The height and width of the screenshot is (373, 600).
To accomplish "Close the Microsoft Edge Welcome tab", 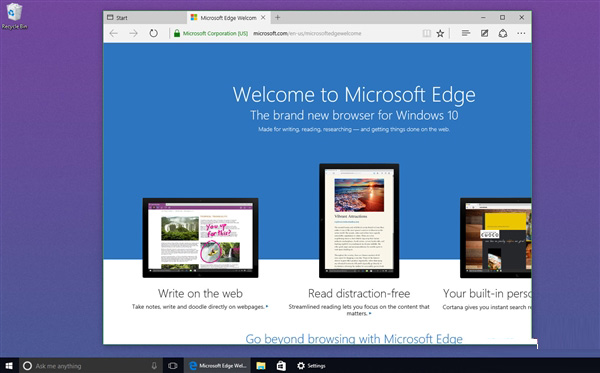I will pos(263,17).
